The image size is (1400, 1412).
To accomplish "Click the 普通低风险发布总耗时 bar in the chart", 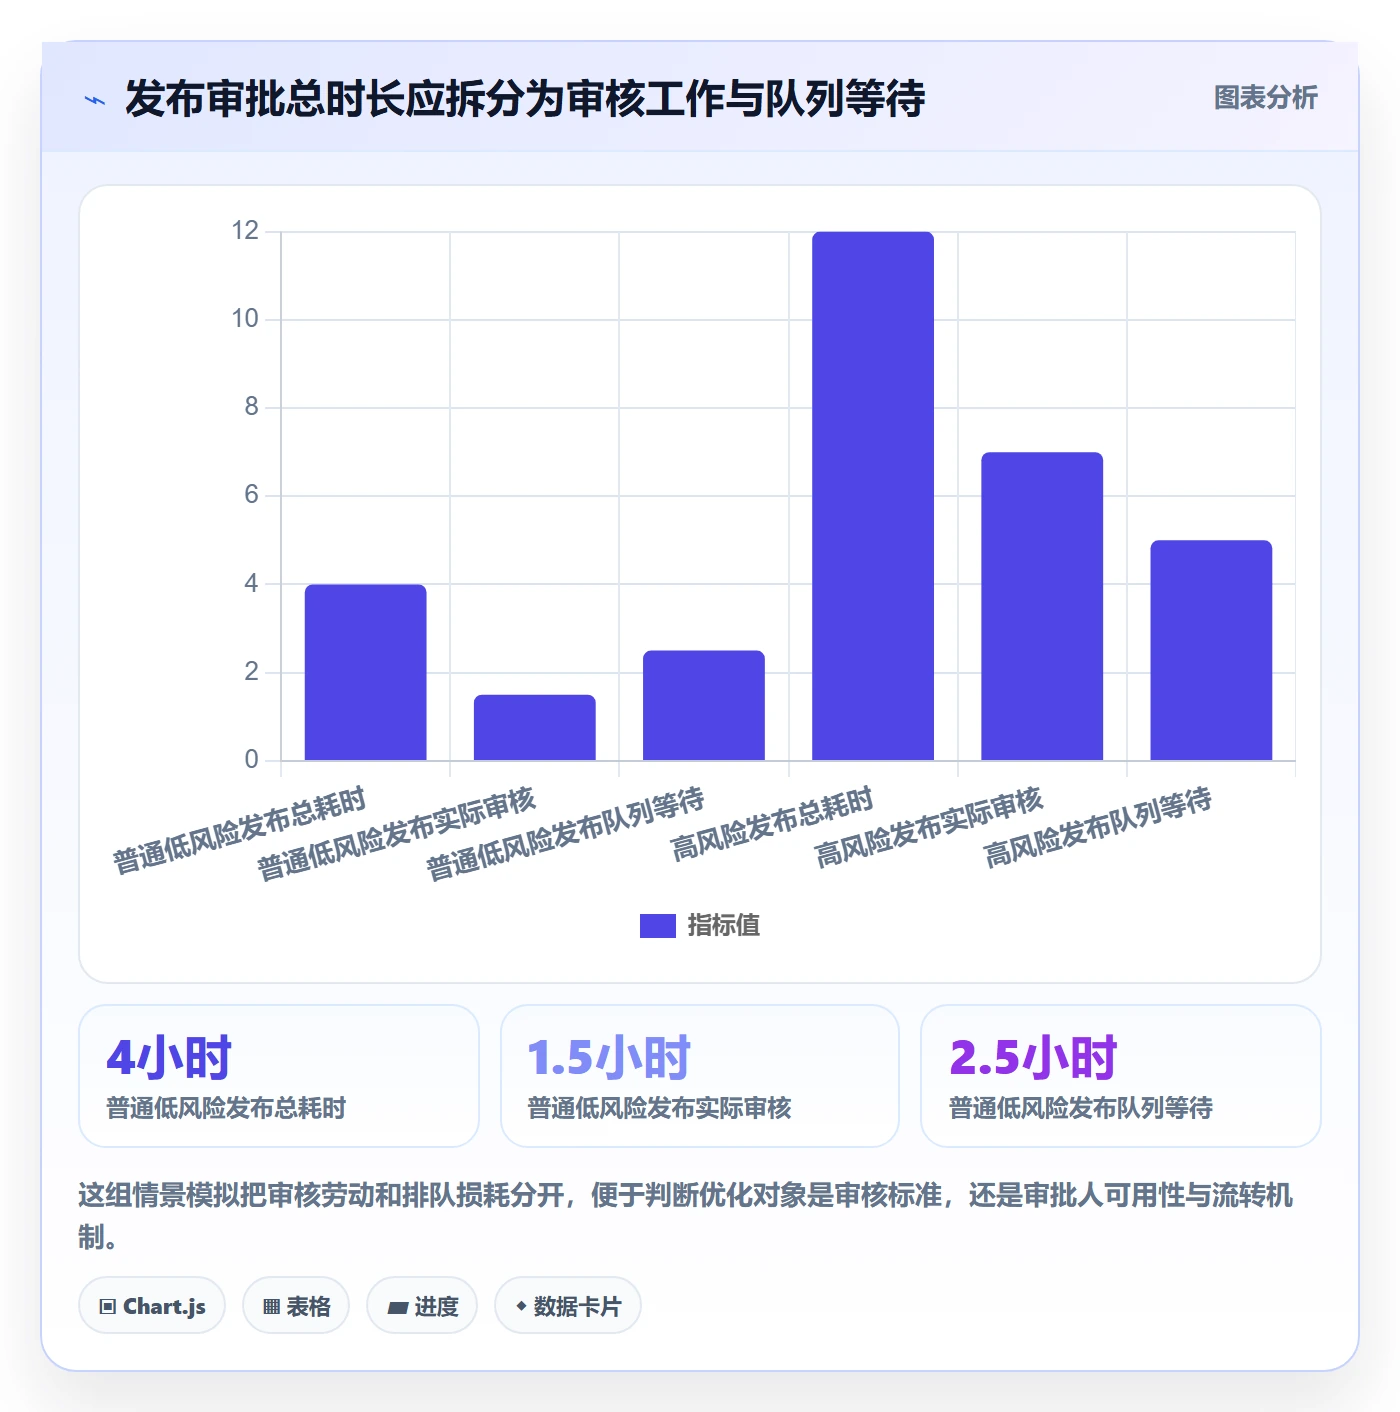I will pyautogui.click(x=366, y=672).
